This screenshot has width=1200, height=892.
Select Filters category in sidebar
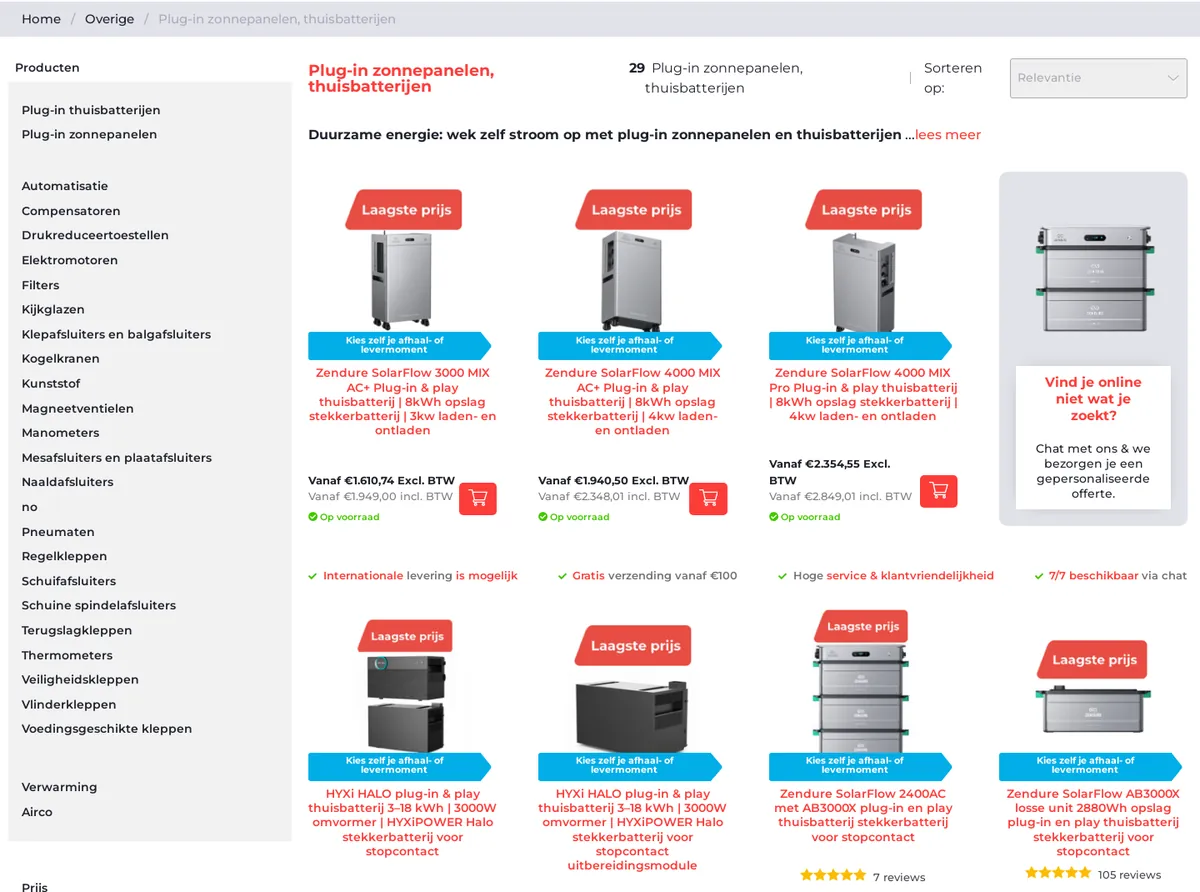(41, 285)
